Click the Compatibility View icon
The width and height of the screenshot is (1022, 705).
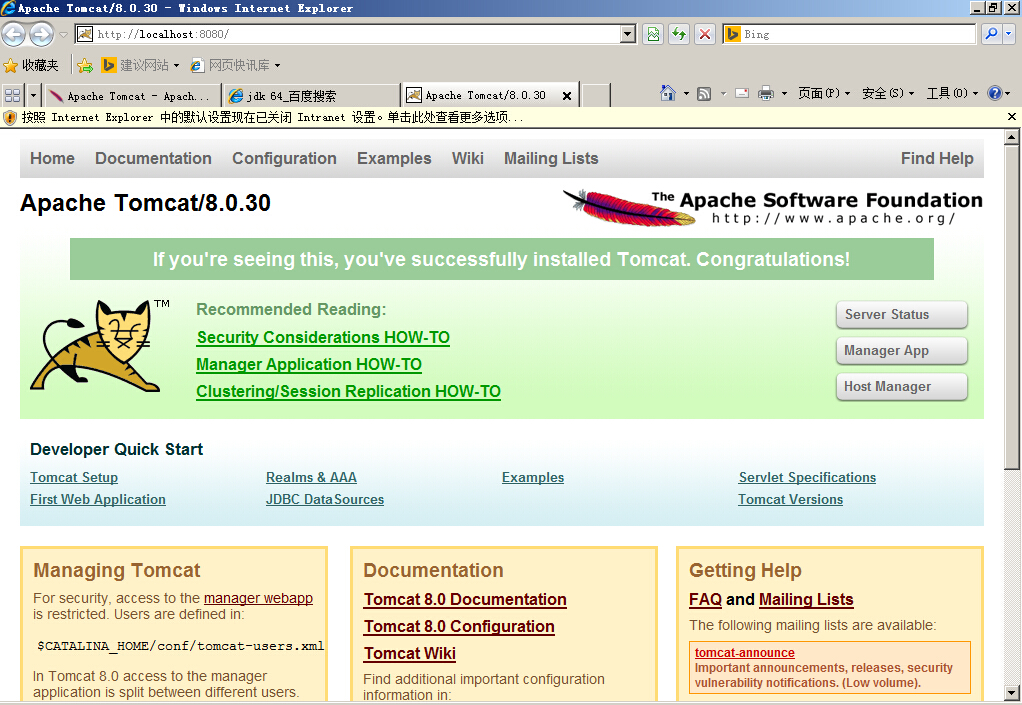(x=653, y=34)
